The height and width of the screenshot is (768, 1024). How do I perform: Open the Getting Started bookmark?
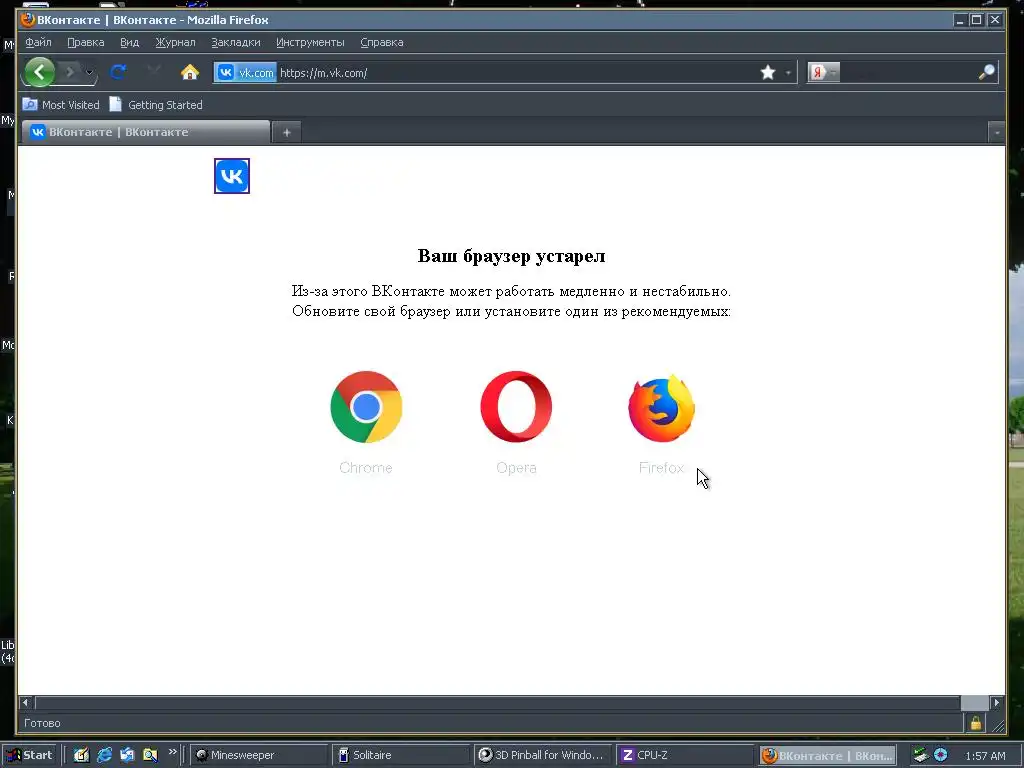click(156, 104)
